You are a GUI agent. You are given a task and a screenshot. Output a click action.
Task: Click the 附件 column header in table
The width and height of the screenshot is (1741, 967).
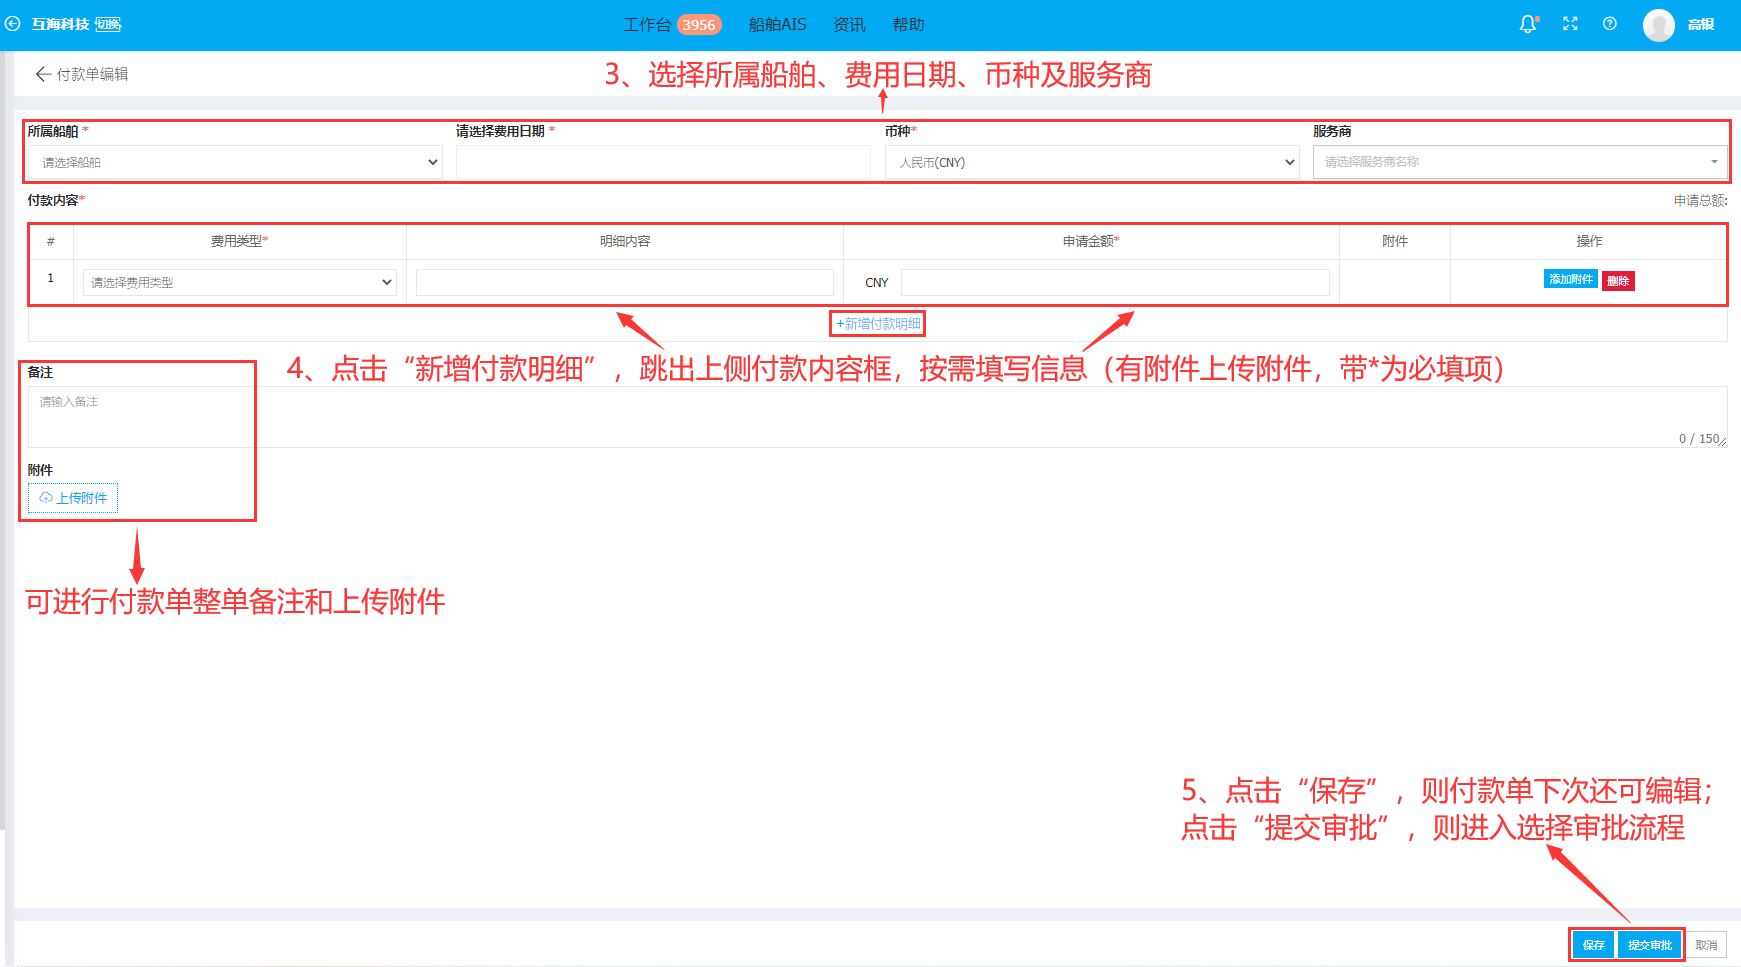[1395, 241]
